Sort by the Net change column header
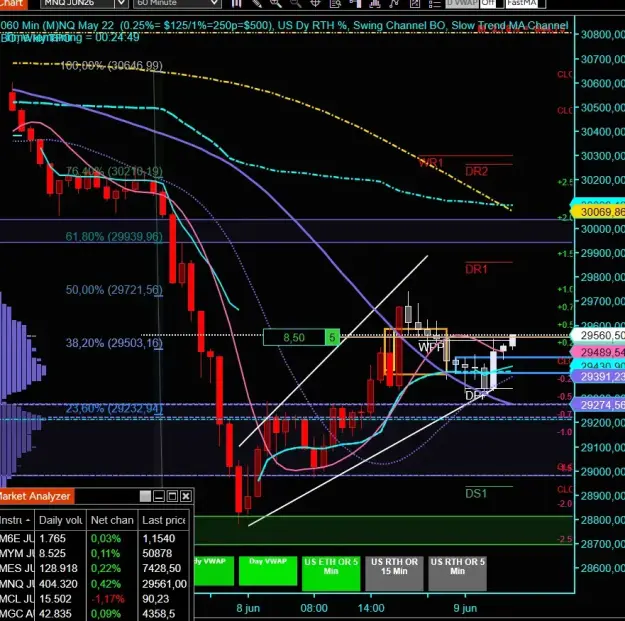Viewport: 625px width, 621px height. [x=112, y=520]
